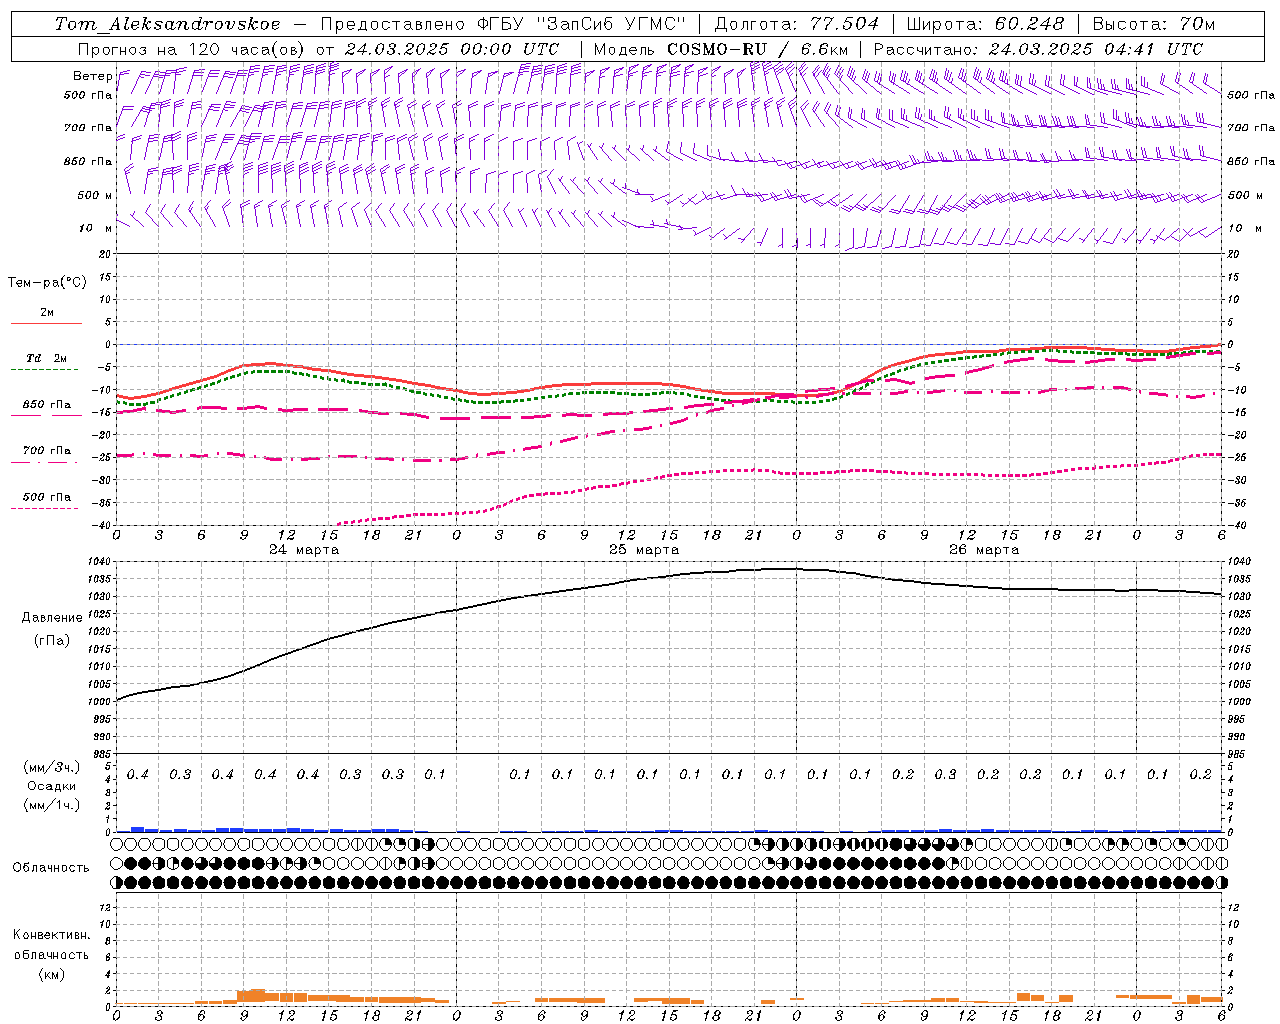Click the 'Тем-ра(°C)' temperature label
This screenshot has height=1024, width=1280.
[x=47, y=283]
